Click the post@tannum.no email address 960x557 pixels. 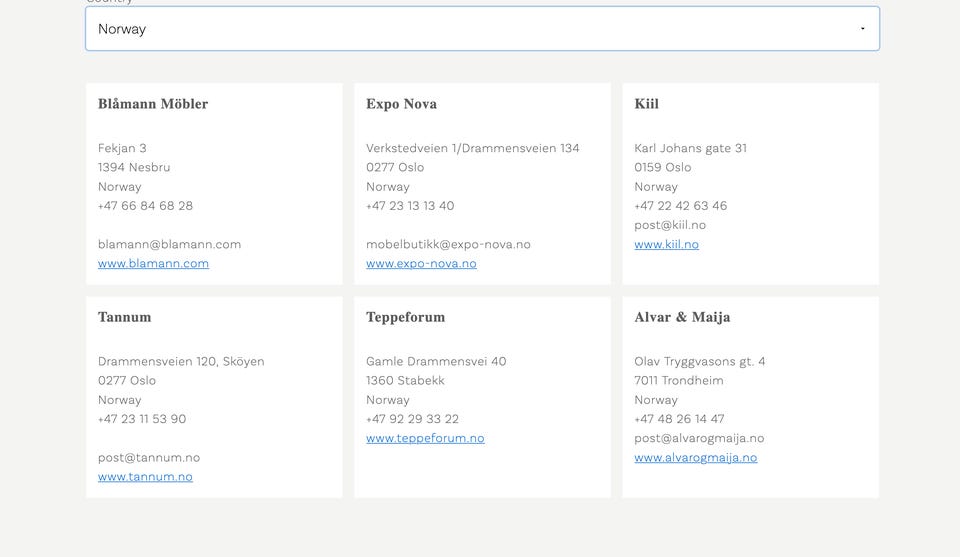click(x=149, y=458)
